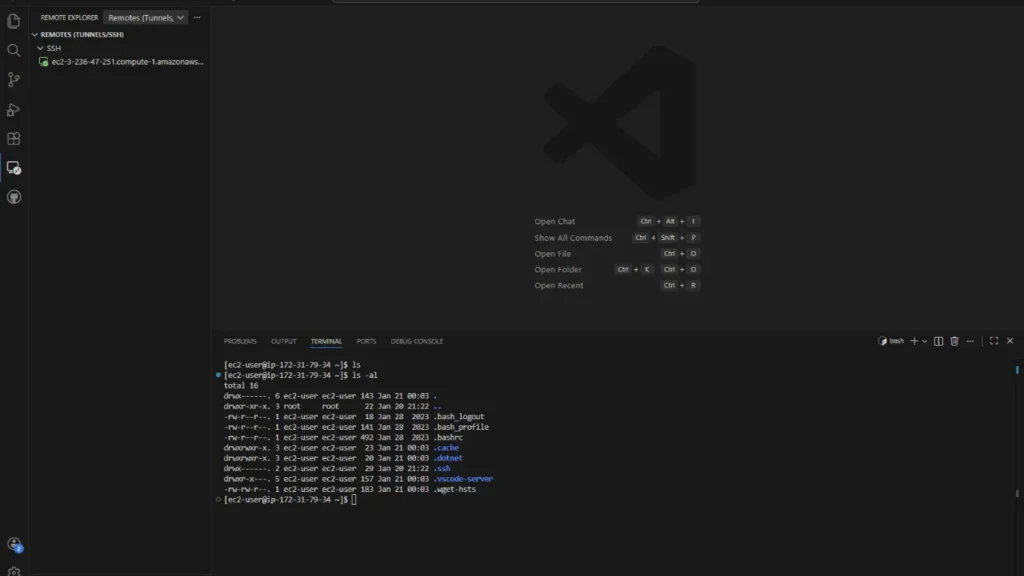Split the terminal pane

coord(938,341)
